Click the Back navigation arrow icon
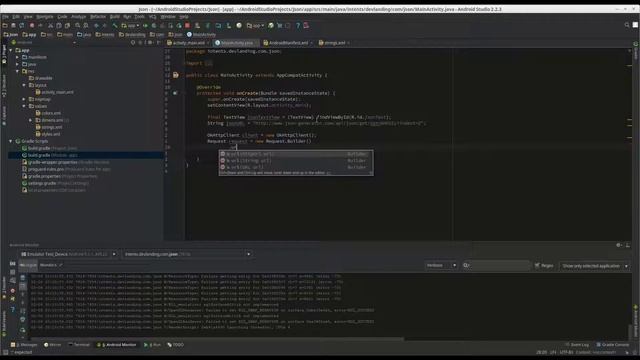Screen dimensions: 640x360 tap(96, 25)
